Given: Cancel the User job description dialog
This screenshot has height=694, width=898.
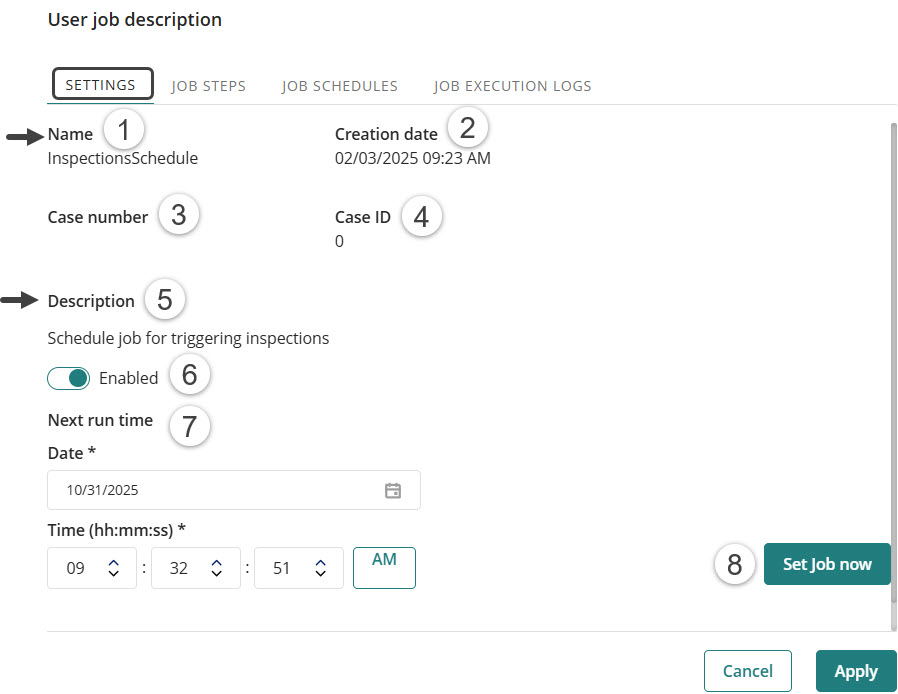Looking at the screenshot, I should click(748, 671).
